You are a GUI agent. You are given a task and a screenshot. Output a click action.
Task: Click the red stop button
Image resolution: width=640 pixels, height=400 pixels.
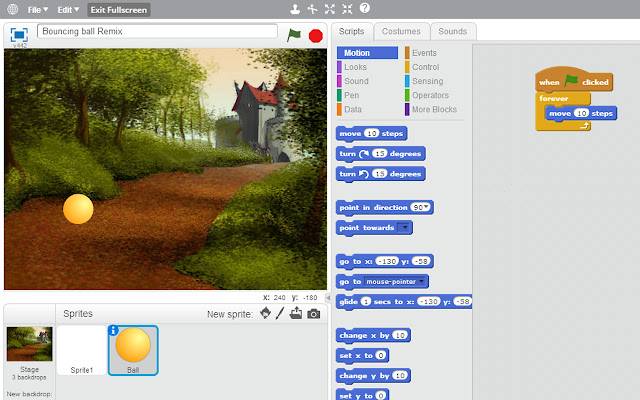pyautogui.click(x=316, y=36)
